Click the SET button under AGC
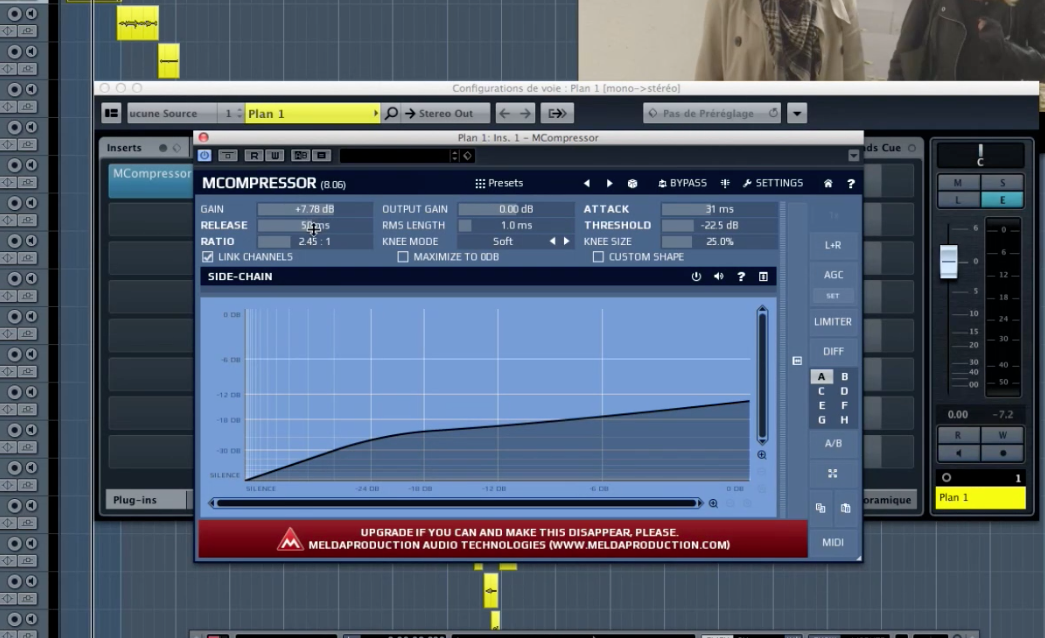The height and width of the screenshot is (638, 1045). pos(833,295)
